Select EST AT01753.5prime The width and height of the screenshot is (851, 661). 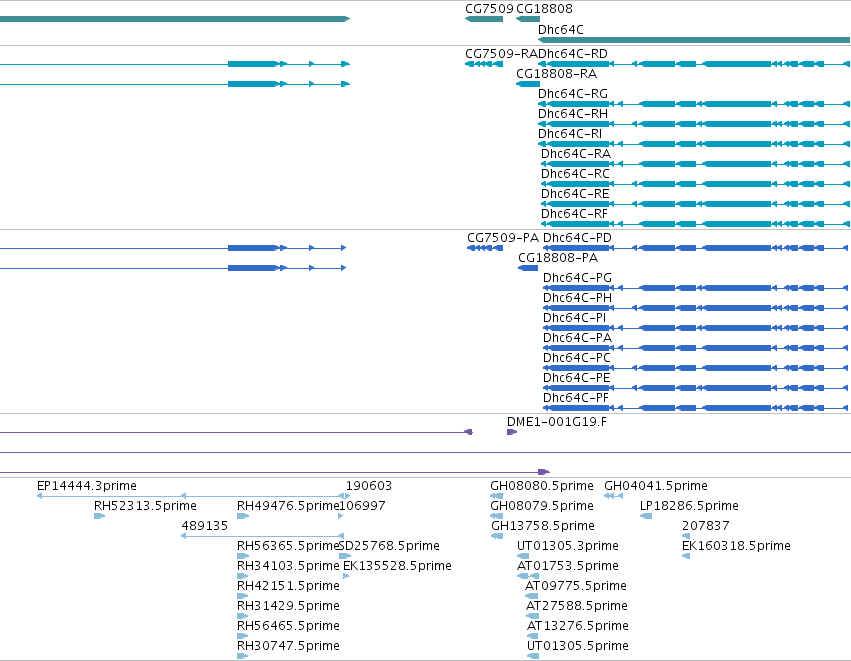click(x=568, y=566)
